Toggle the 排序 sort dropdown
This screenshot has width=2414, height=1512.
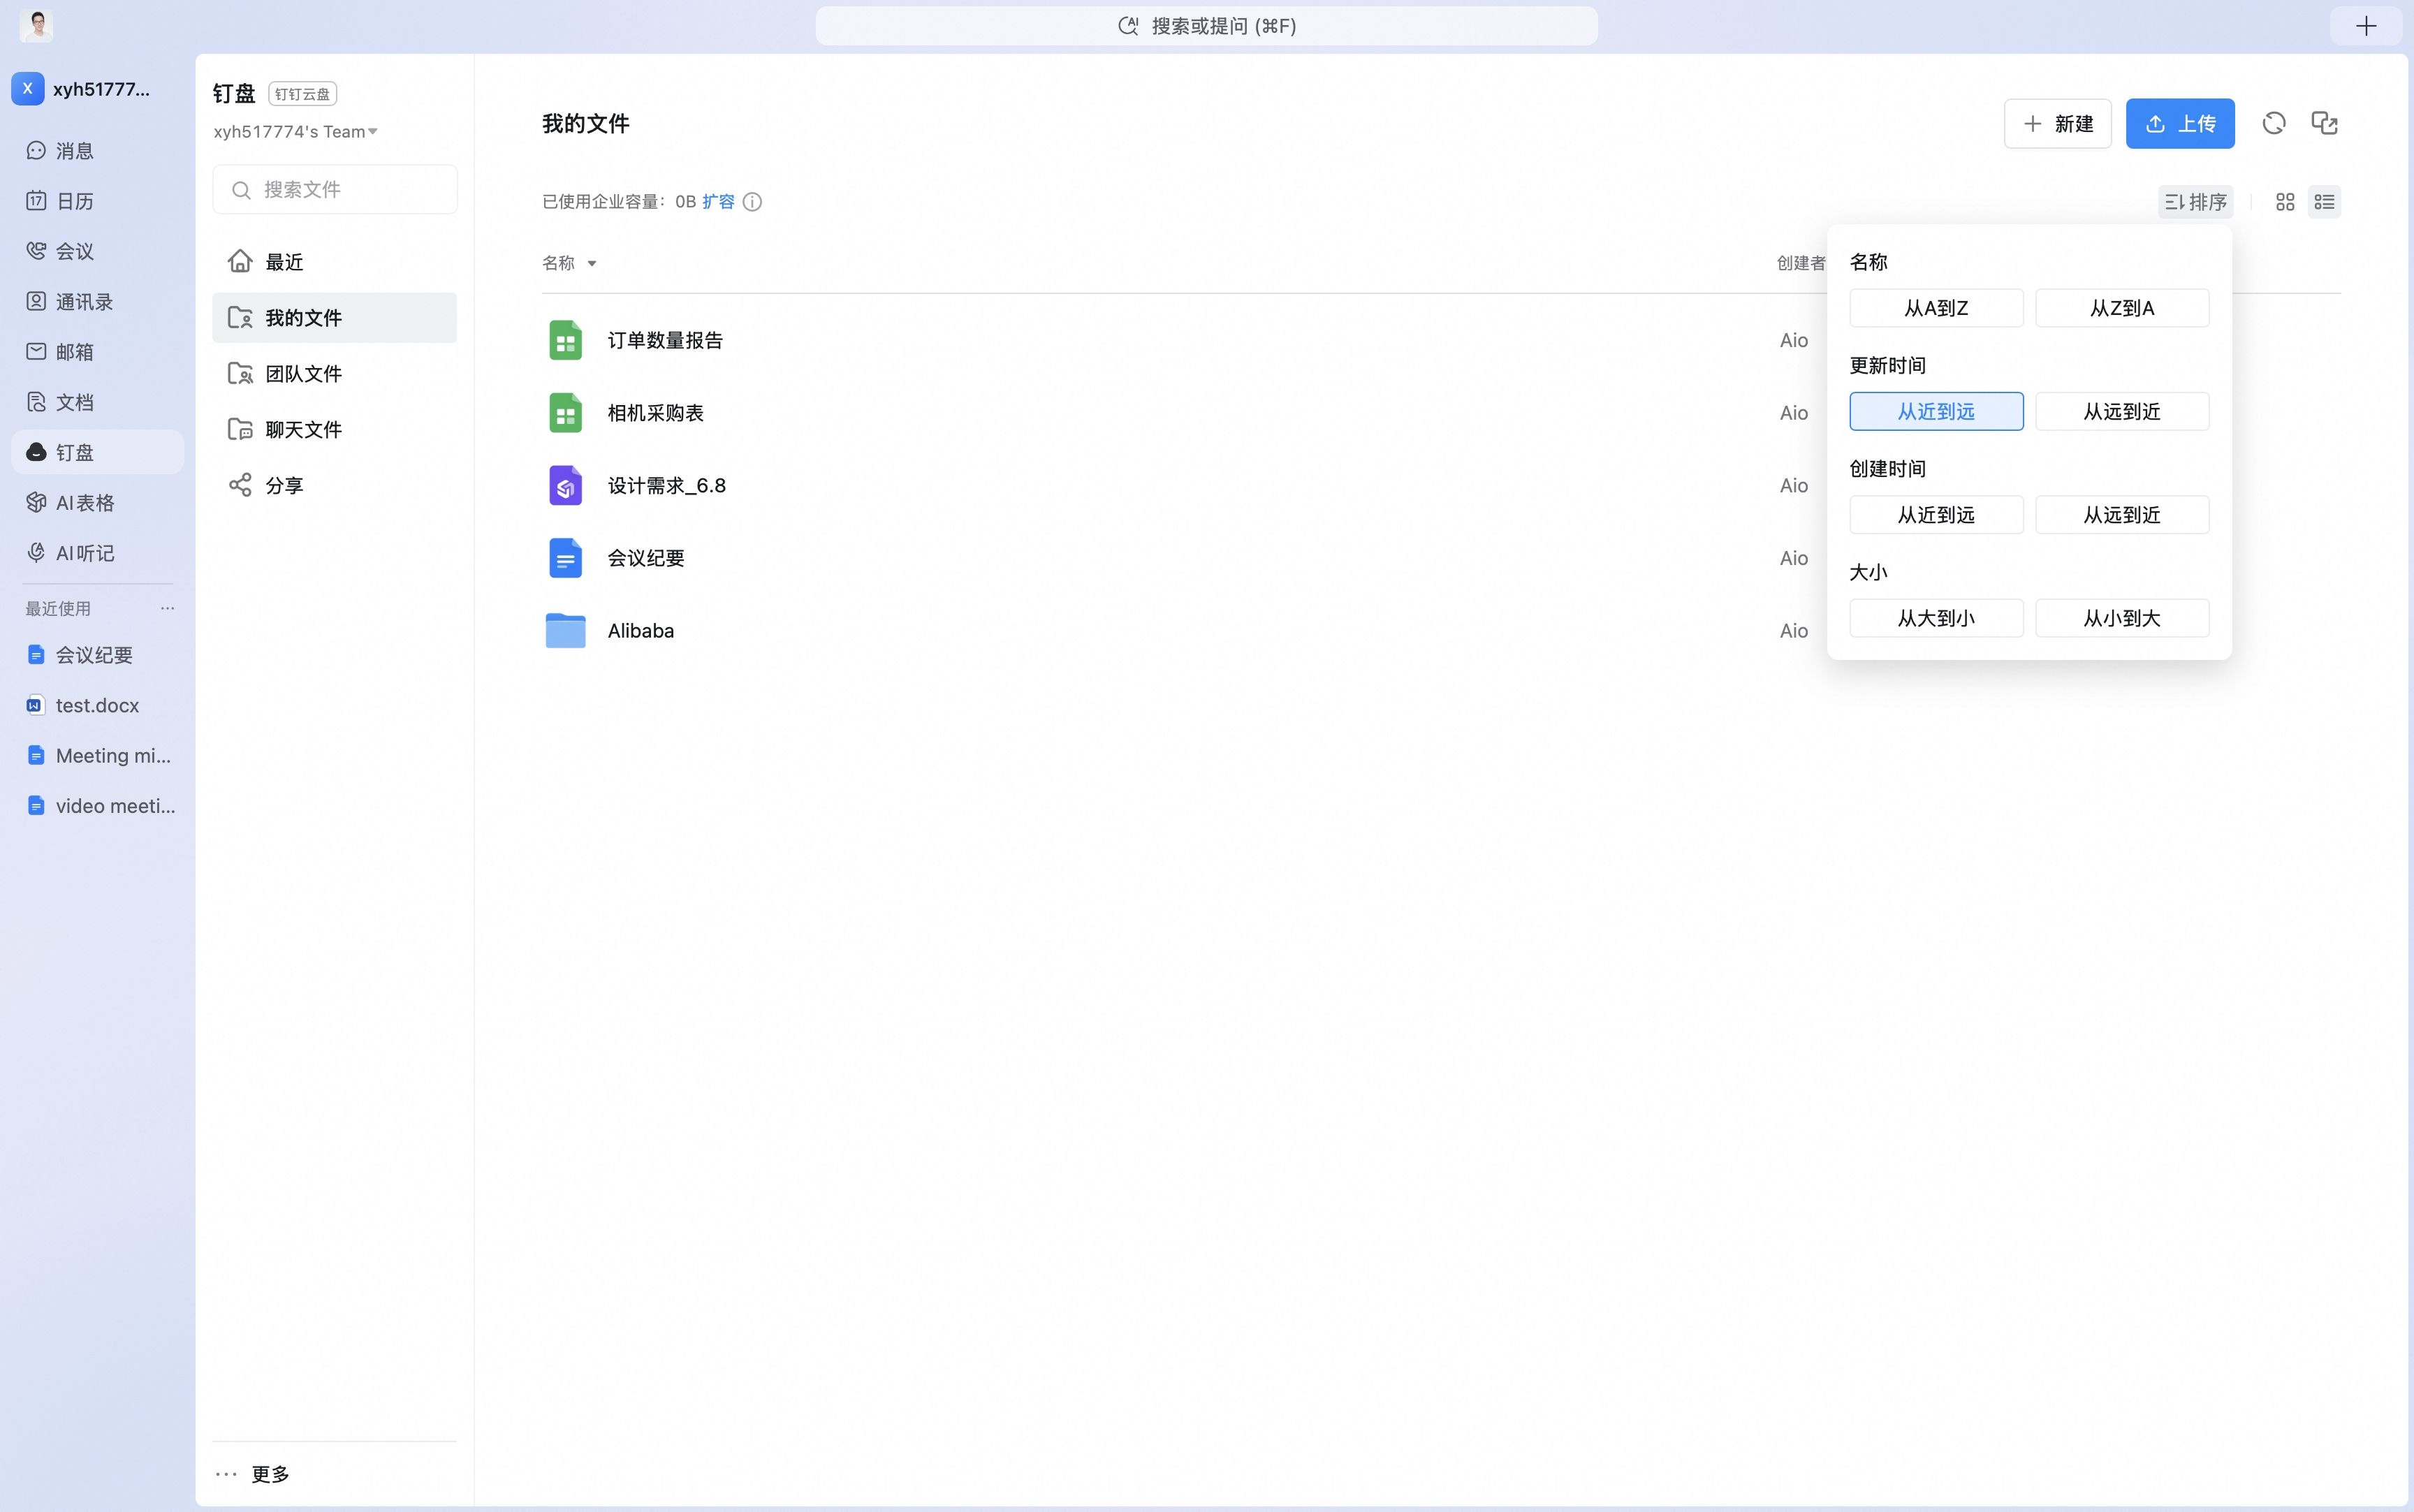point(2195,202)
